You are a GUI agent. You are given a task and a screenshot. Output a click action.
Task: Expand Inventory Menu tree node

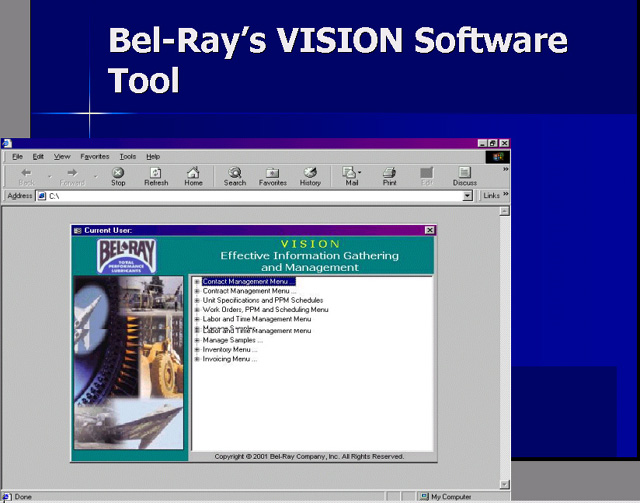197,350
